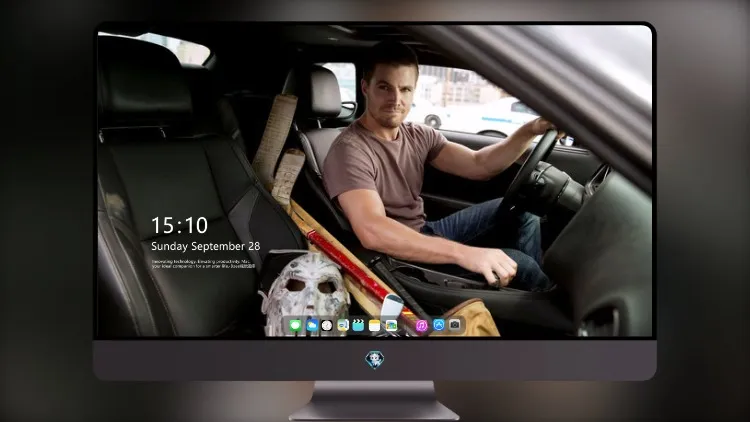Open the Weather app in dock
Screen dimensions: 750x422
312,326
